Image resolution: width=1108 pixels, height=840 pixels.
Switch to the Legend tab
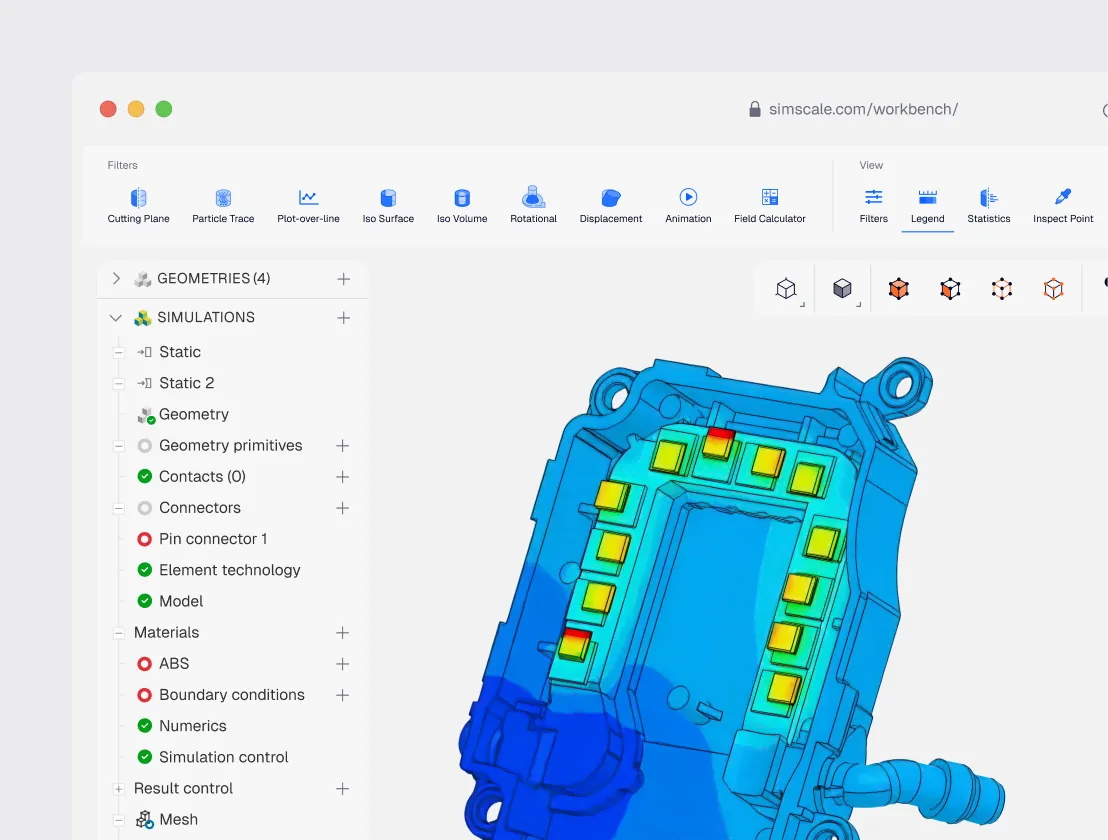928,206
